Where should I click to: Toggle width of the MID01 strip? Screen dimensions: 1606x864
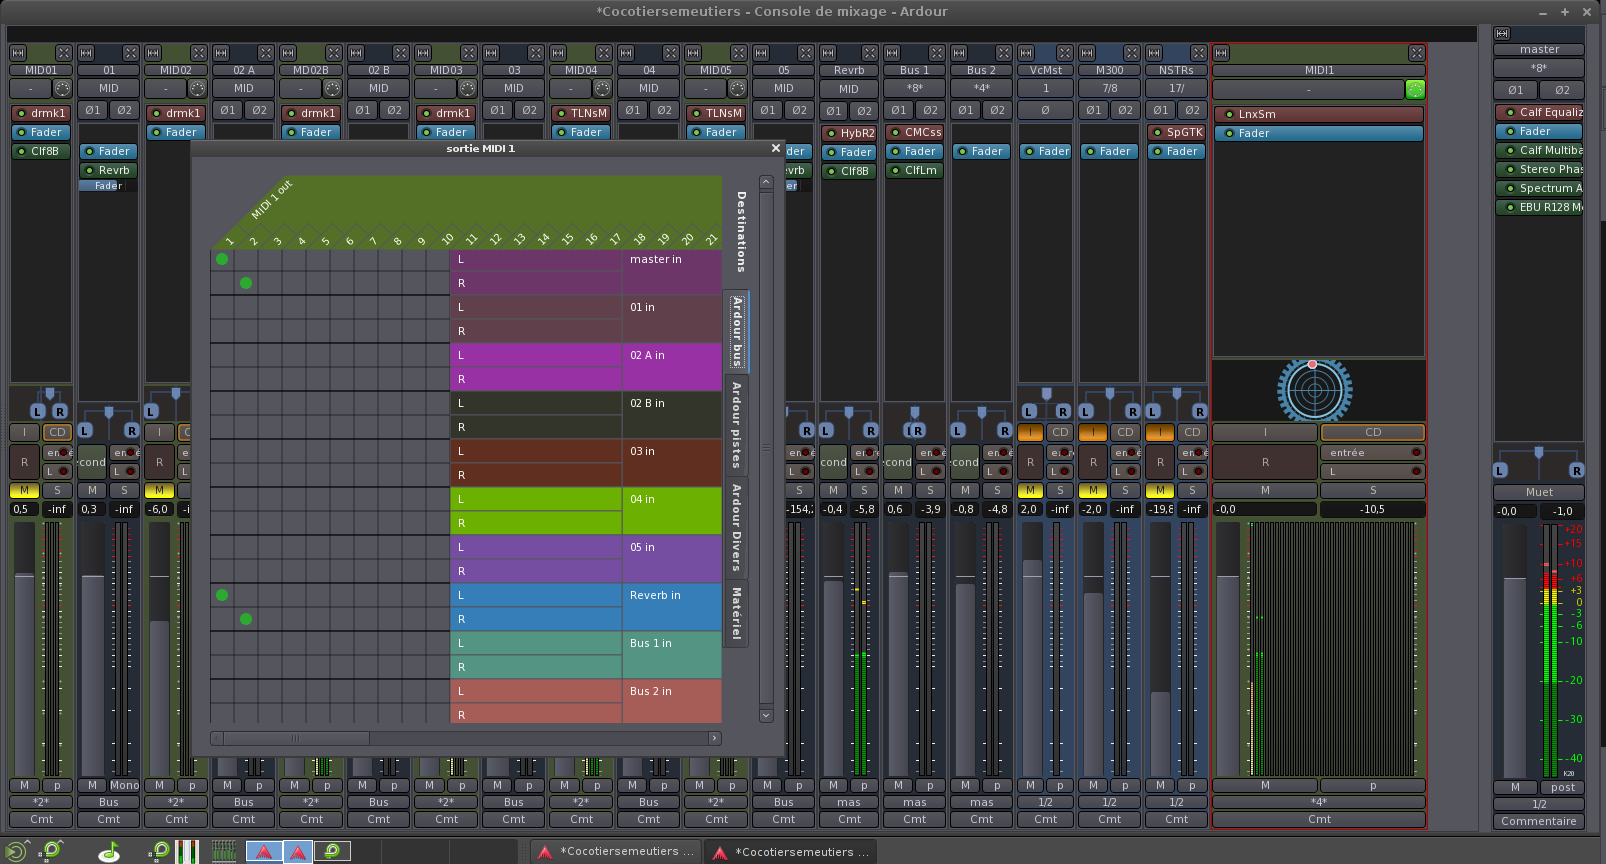pos(17,53)
